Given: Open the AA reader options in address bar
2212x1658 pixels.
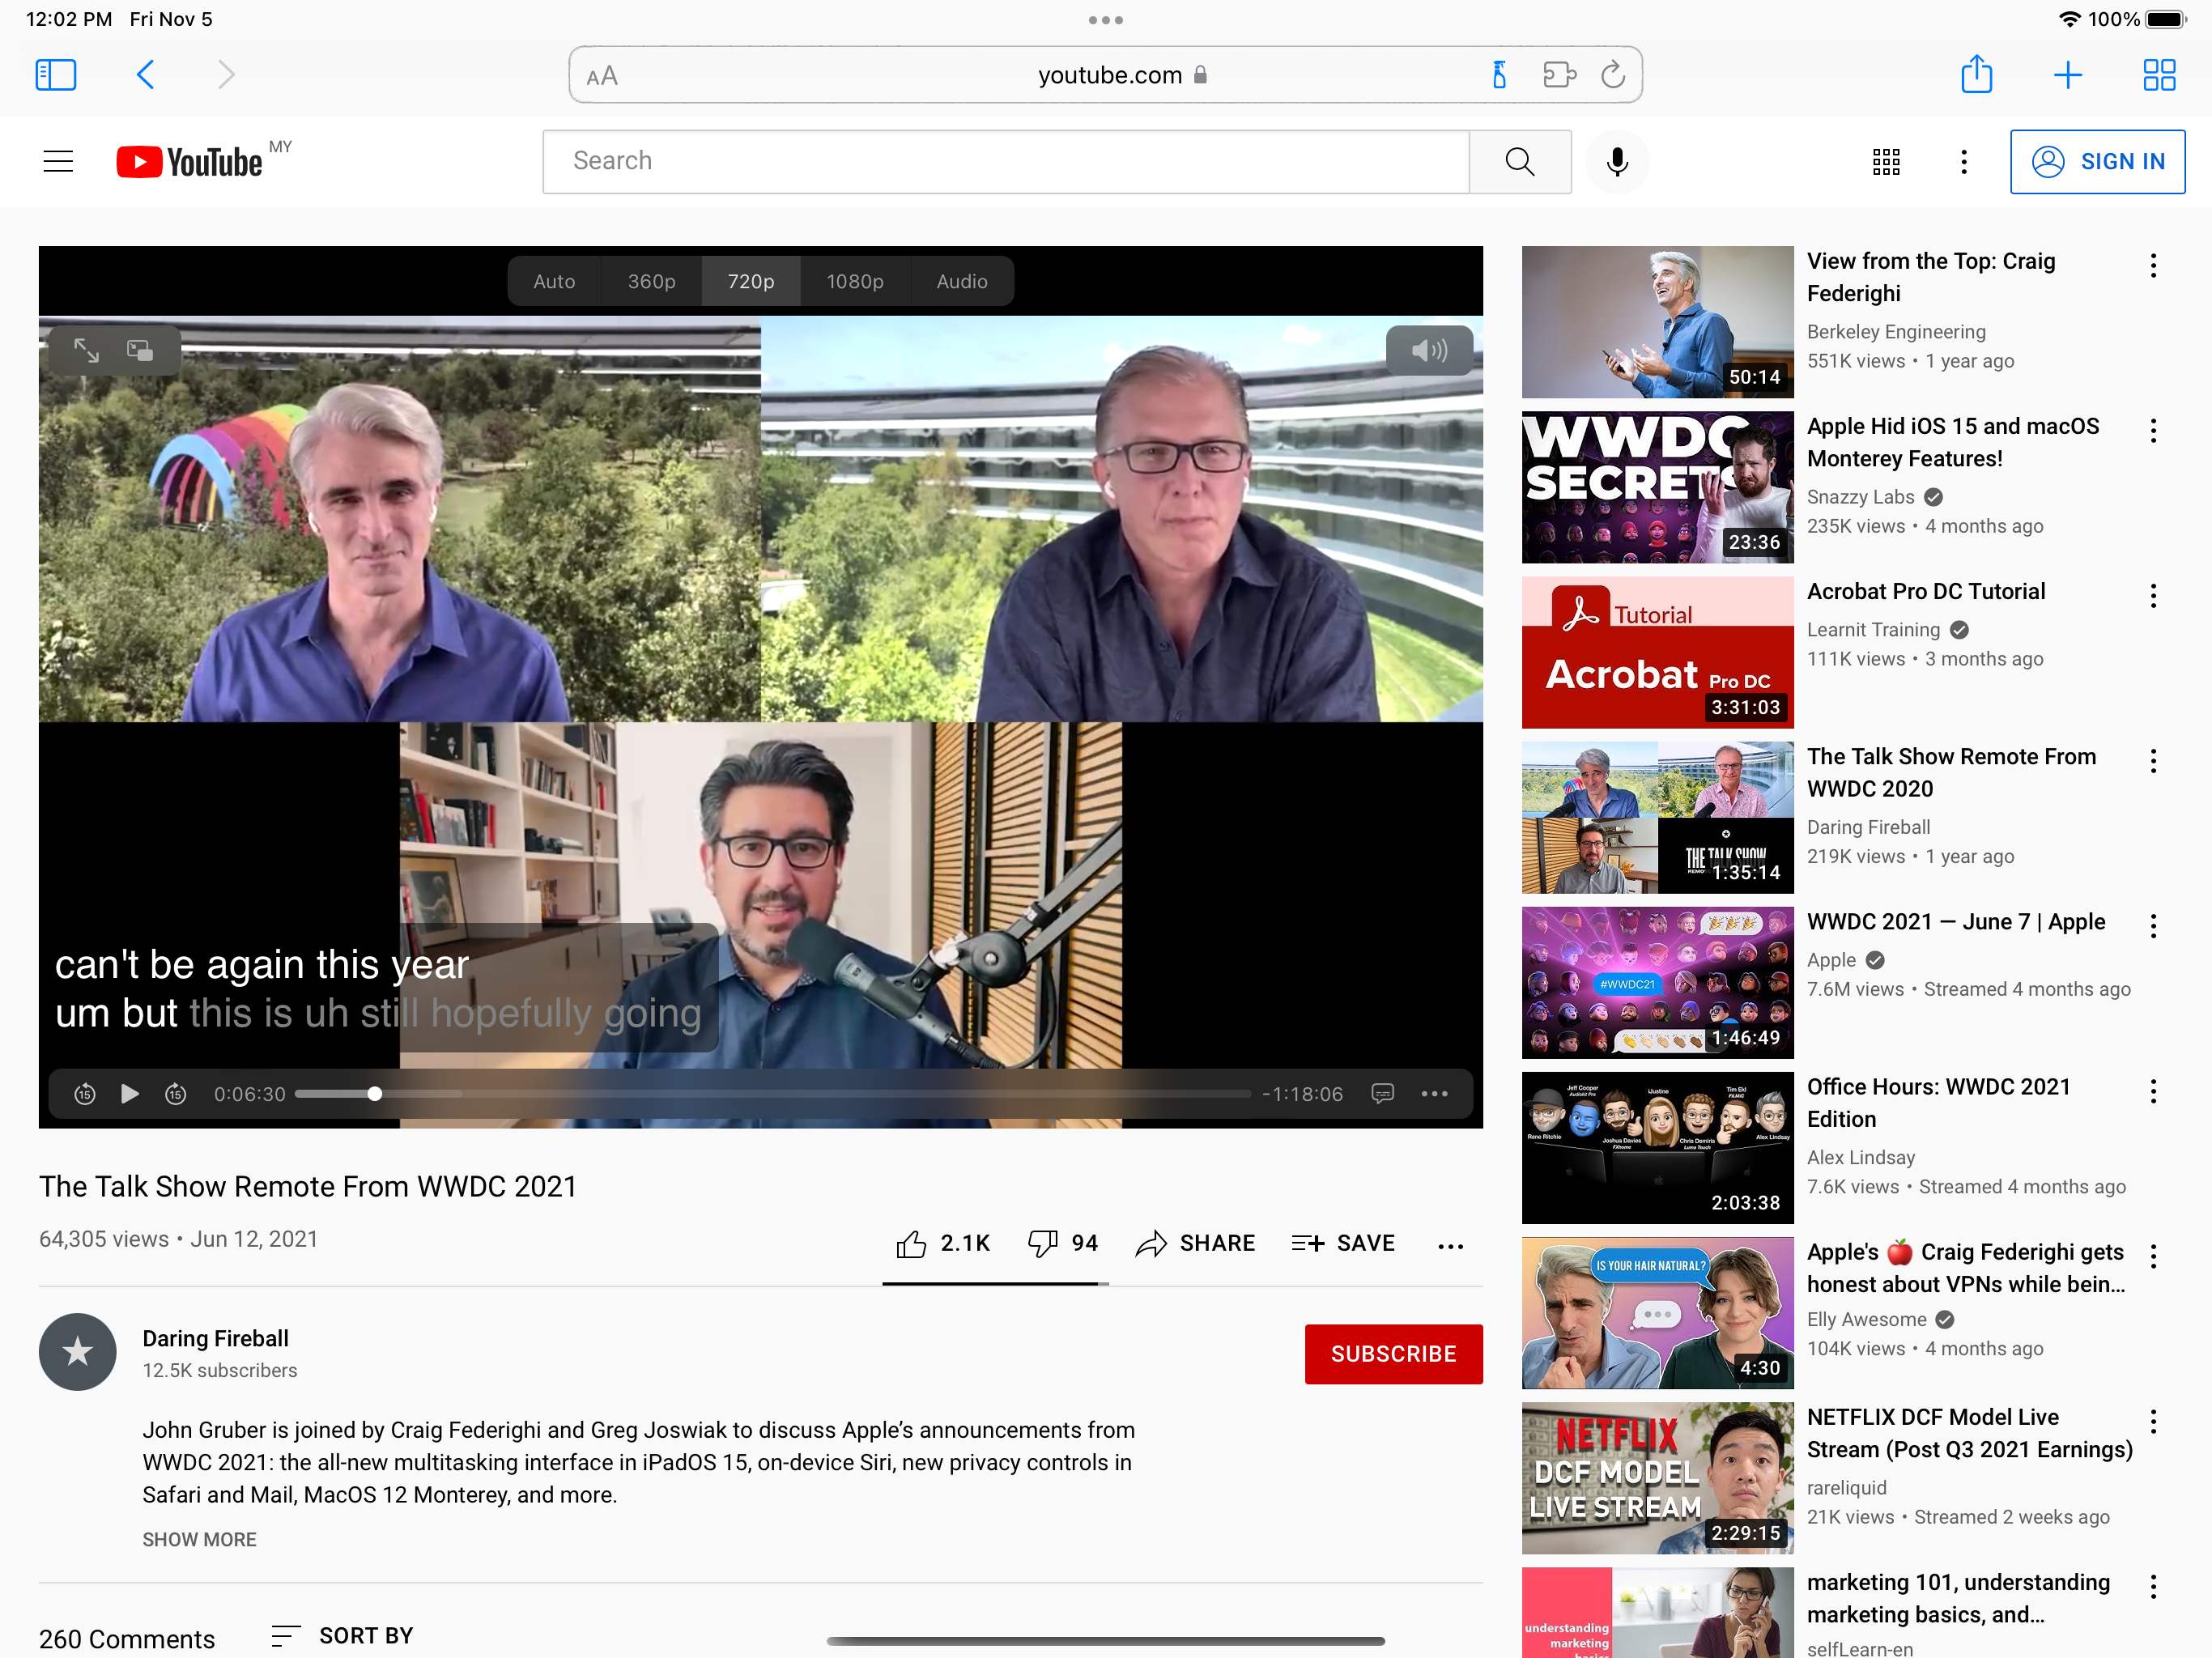Looking at the screenshot, I should coord(602,76).
